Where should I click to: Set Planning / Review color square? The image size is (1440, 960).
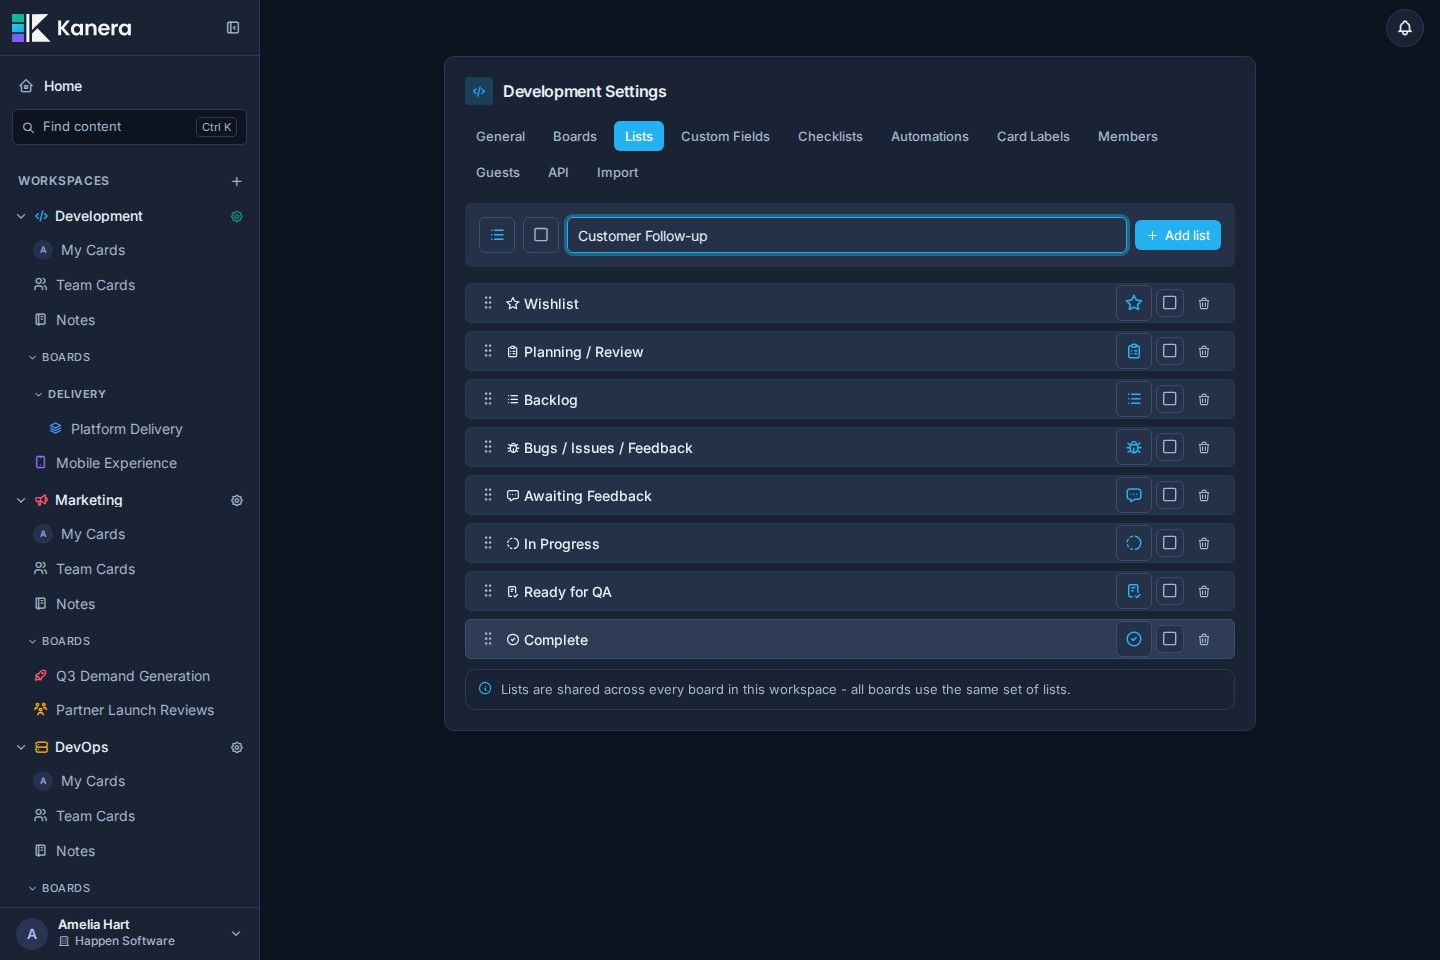(1170, 351)
